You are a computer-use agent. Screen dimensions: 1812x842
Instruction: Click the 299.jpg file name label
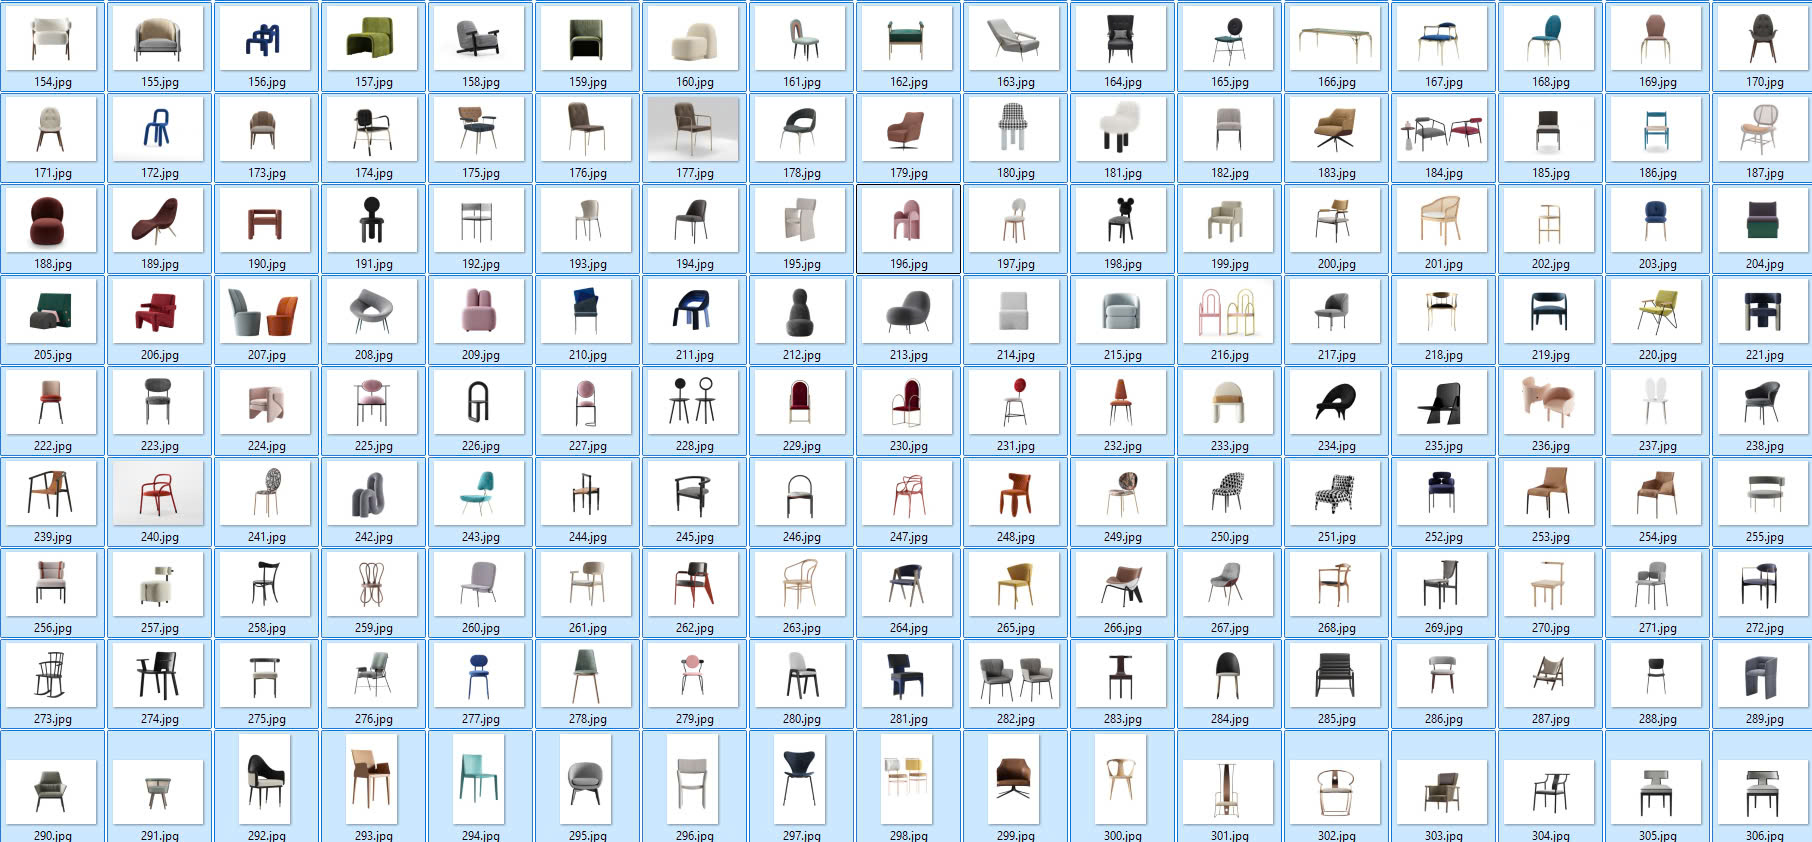click(x=1015, y=835)
